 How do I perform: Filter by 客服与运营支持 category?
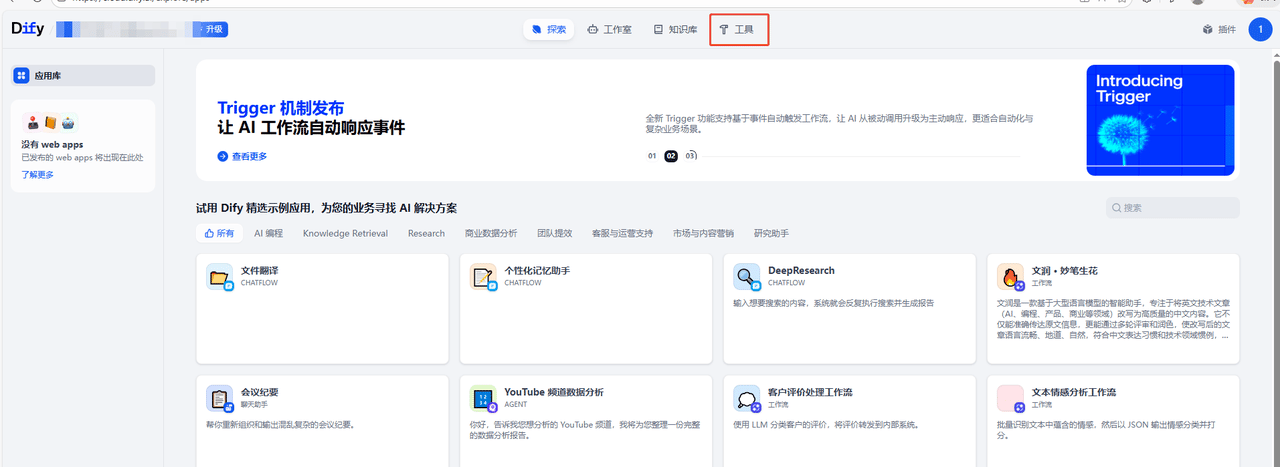tap(622, 233)
